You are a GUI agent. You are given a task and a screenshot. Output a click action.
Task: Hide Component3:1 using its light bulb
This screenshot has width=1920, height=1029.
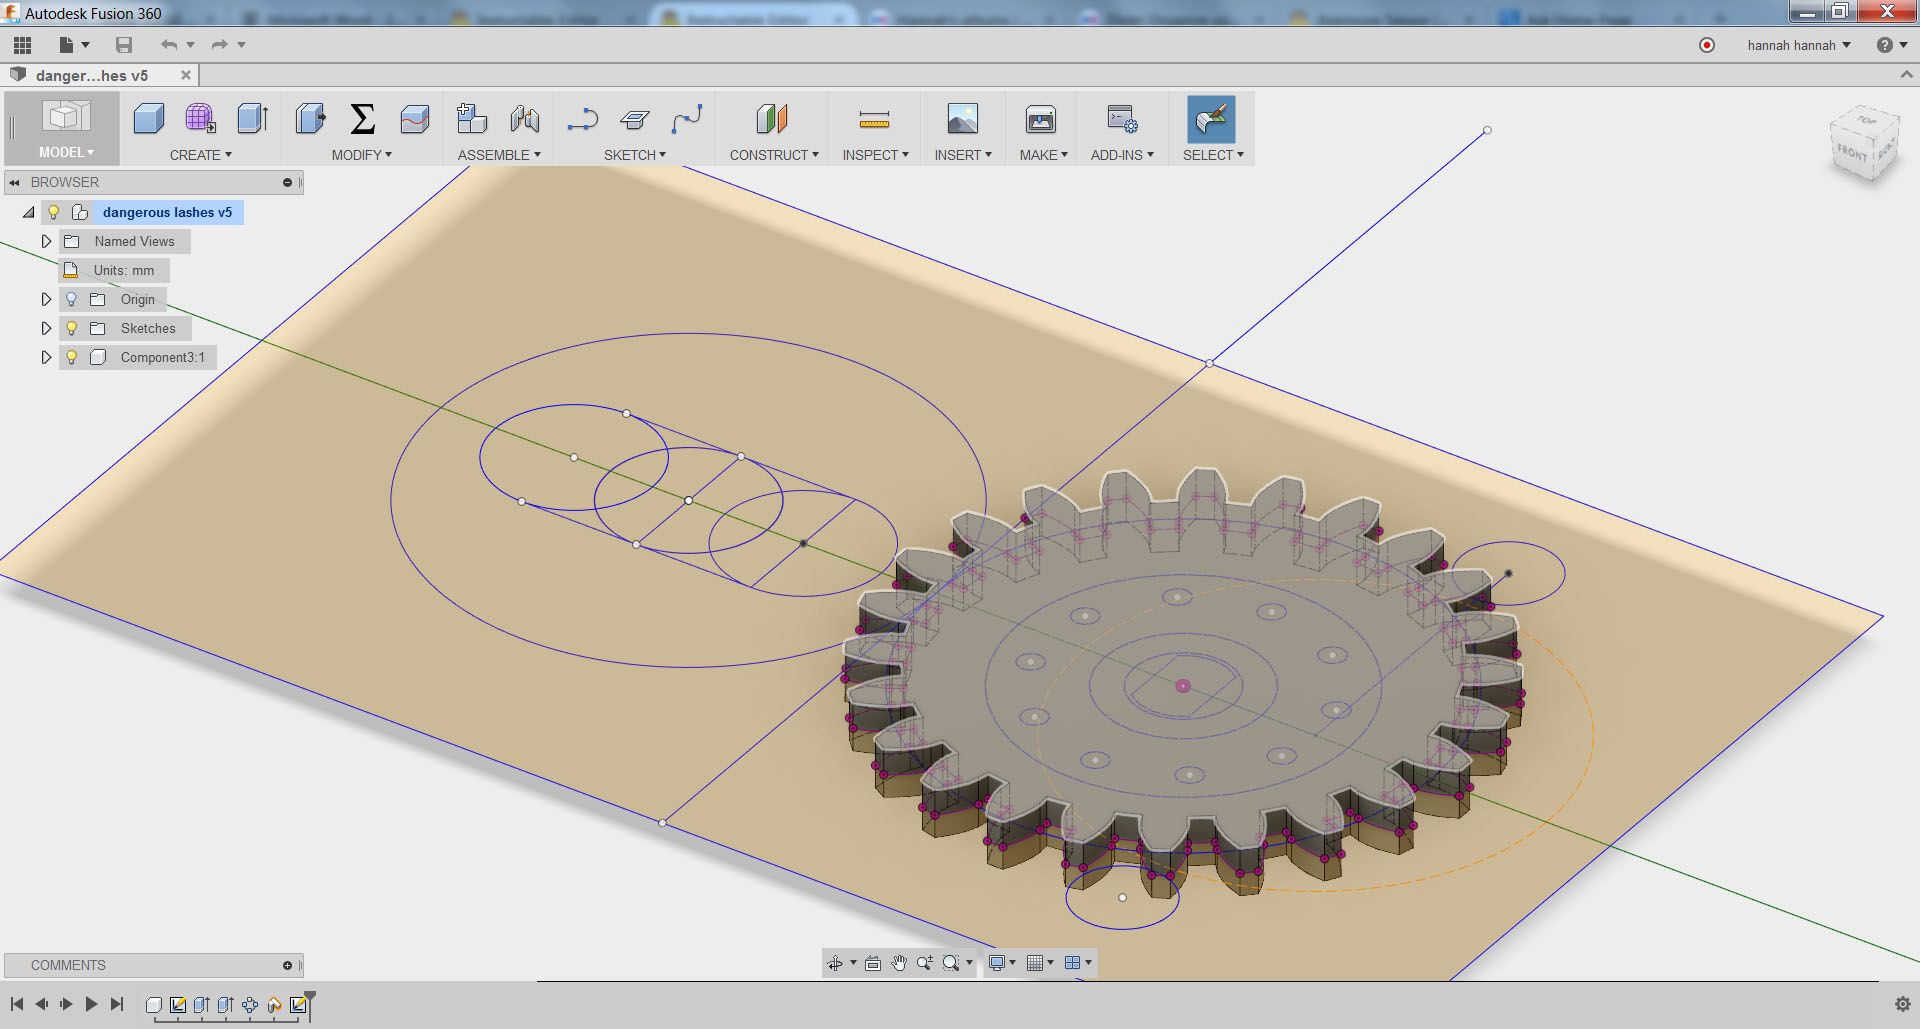71,357
